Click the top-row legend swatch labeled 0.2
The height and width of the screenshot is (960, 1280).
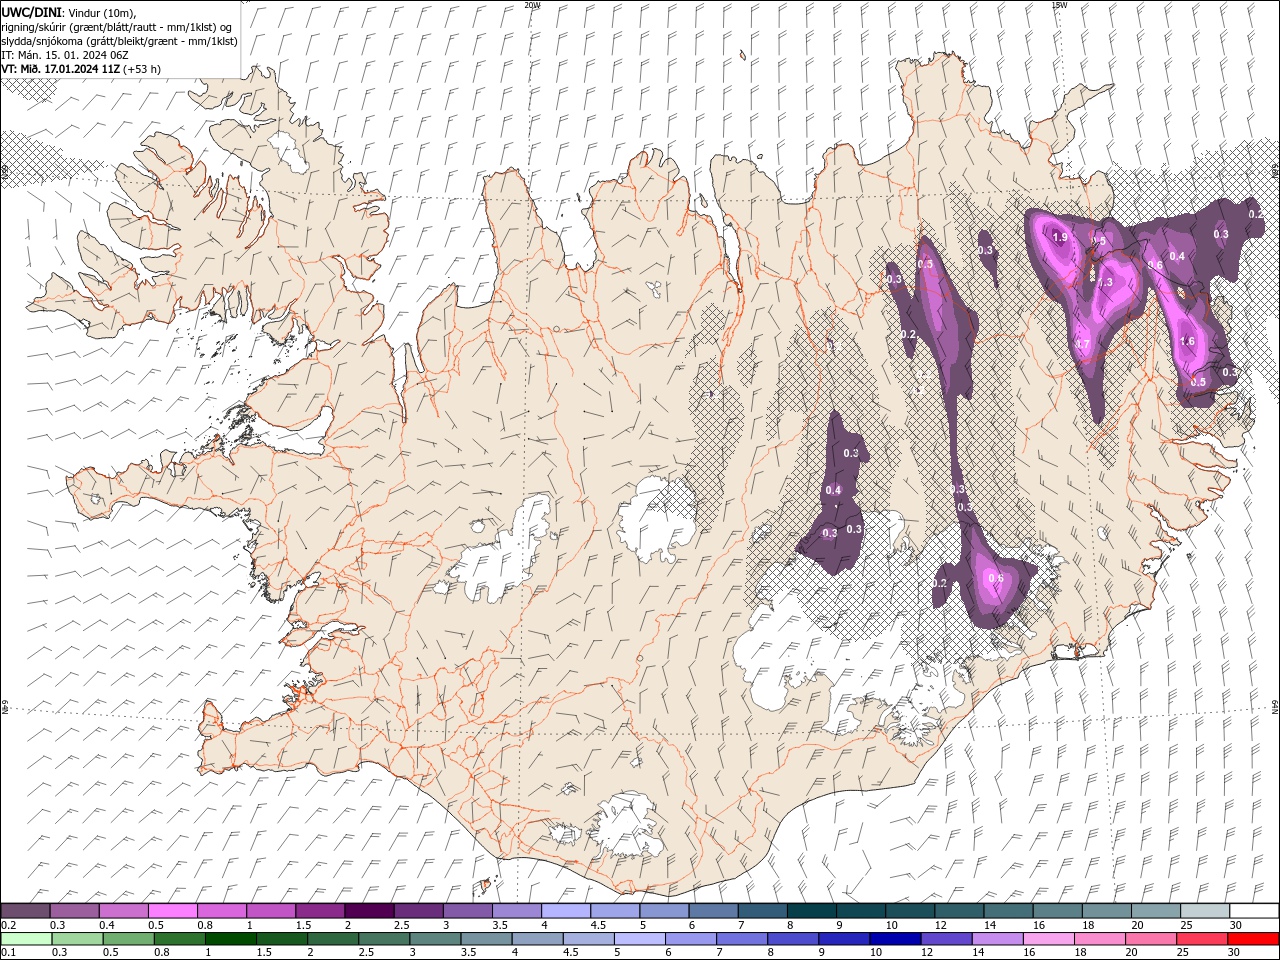pyautogui.click(x=25, y=911)
